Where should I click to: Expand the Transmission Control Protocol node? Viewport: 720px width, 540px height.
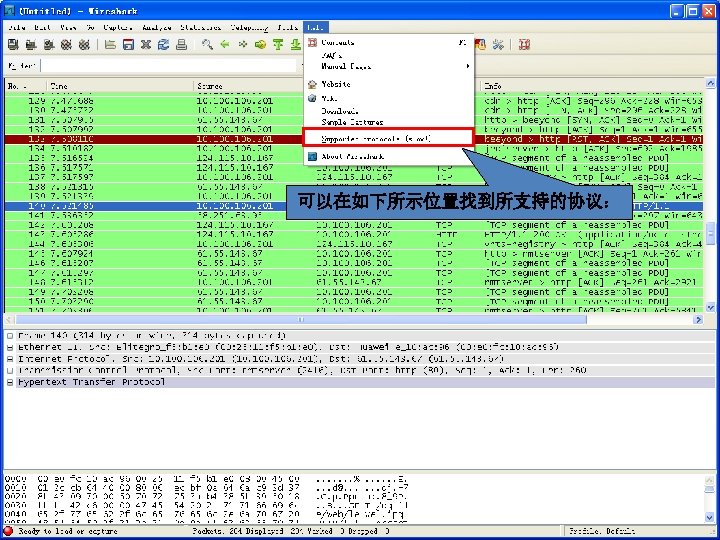coord(10,370)
